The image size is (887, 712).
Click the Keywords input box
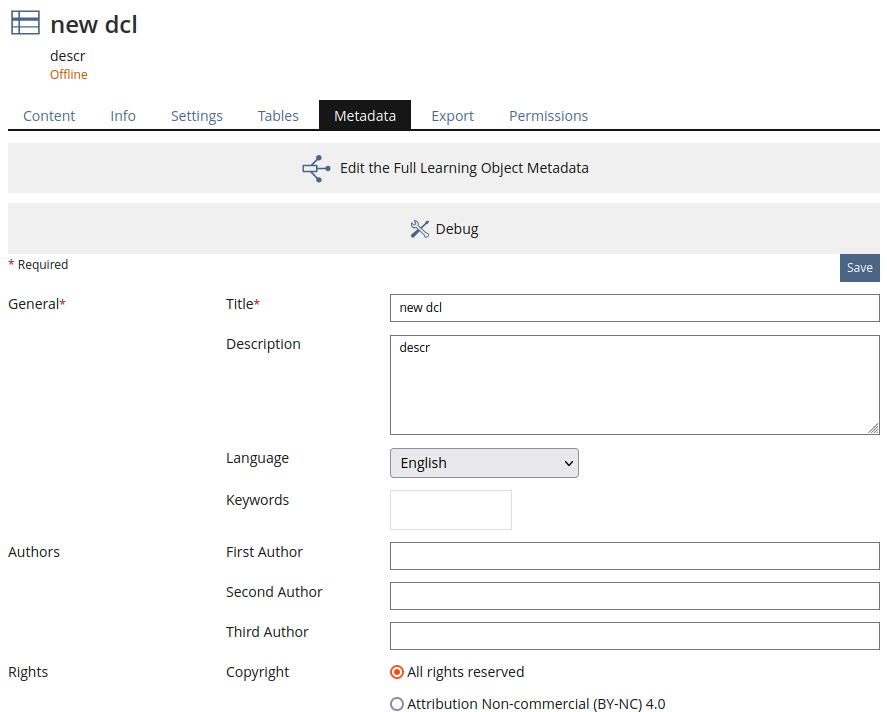click(x=450, y=510)
